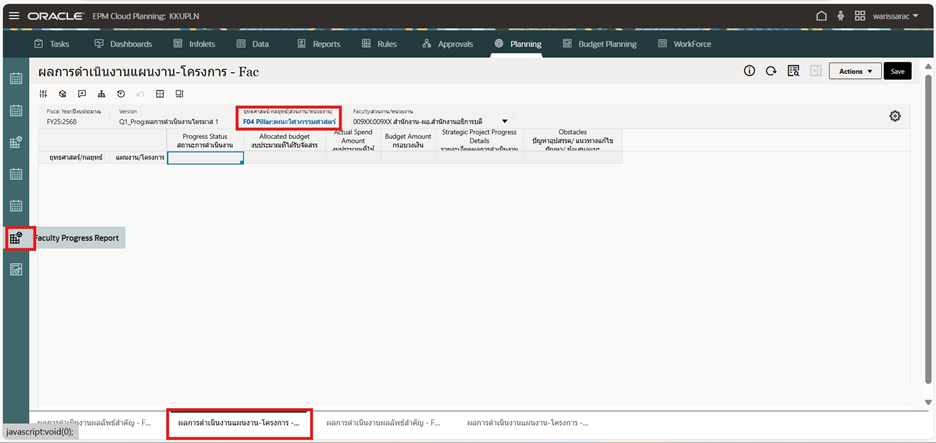Open the Tasks tab
Viewport: 936px width, 443px height.
[52, 44]
